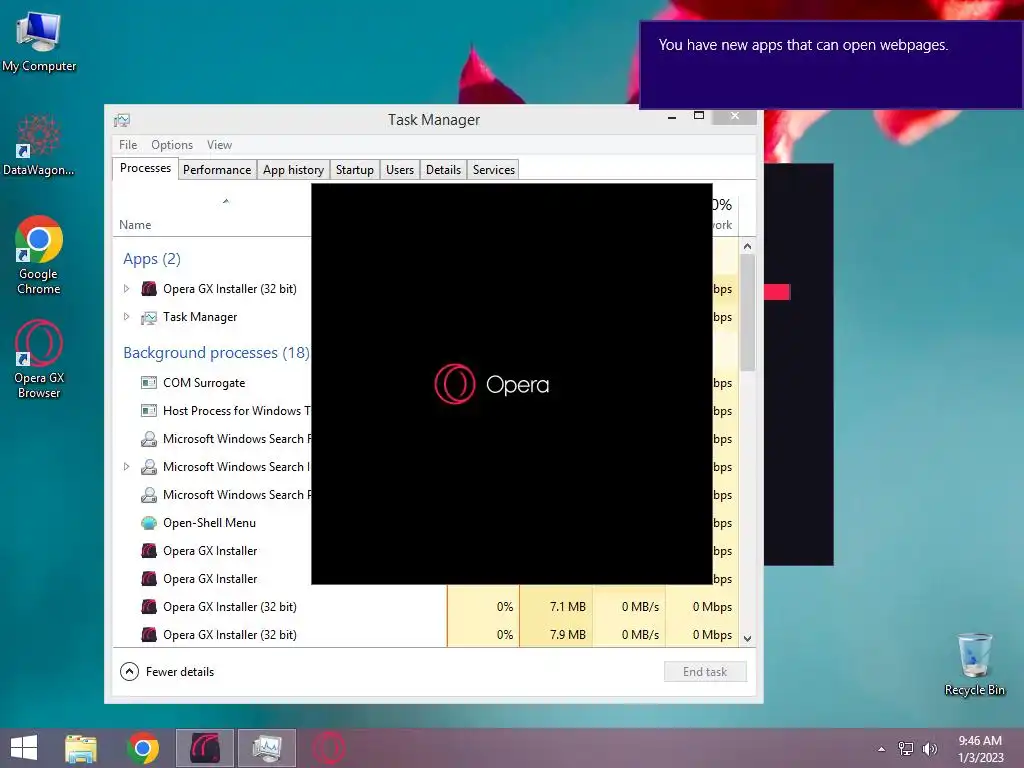Switch to the Users tab

pos(400,170)
